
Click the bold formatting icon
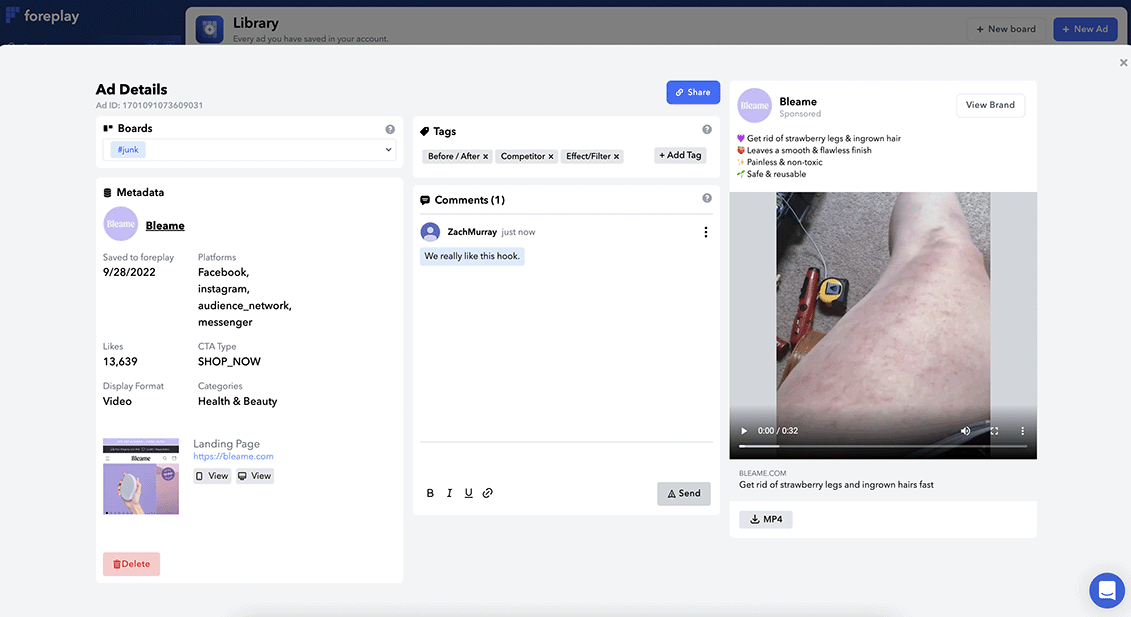[430, 493]
